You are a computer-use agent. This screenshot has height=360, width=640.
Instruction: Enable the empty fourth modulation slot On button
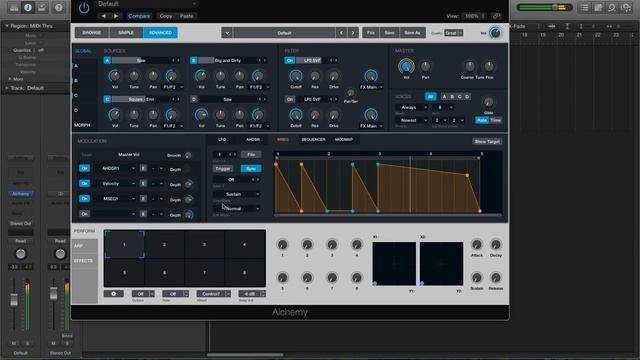click(x=84, y=214)
